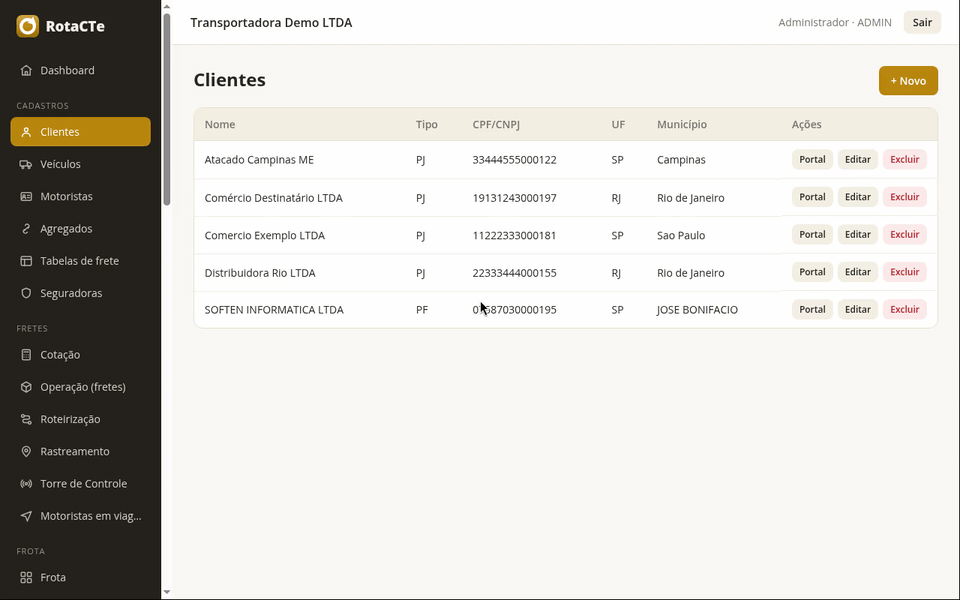Select the CNPJ 19131243000197 cell
This screenshot has width=960, height=600.
coord(514,198)
